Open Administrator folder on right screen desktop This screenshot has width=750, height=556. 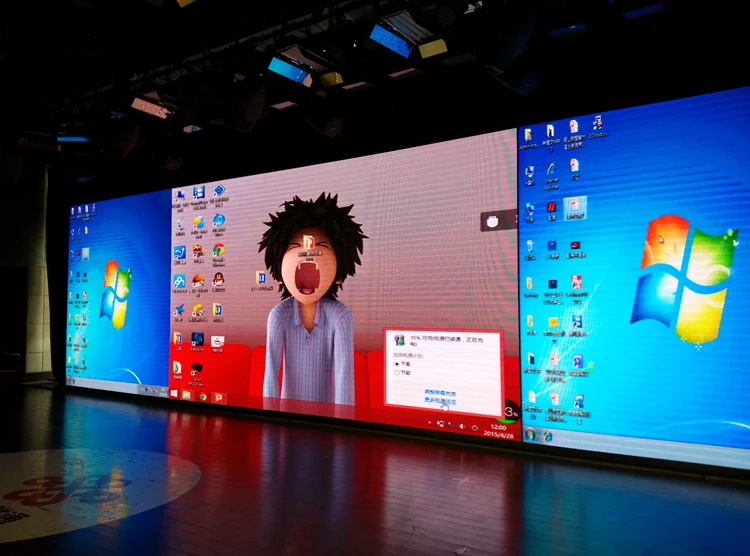tap(528, 134)
